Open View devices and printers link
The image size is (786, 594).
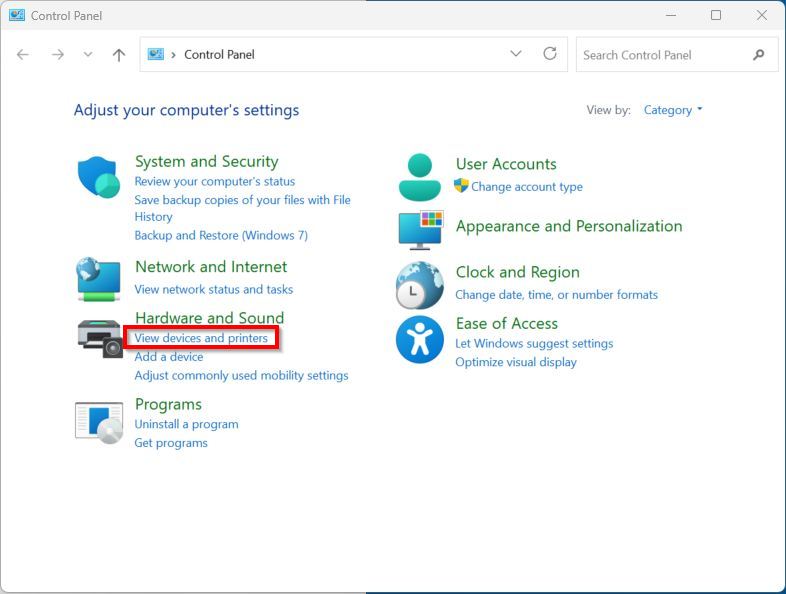pyautogui.click(x=201, y=338)
